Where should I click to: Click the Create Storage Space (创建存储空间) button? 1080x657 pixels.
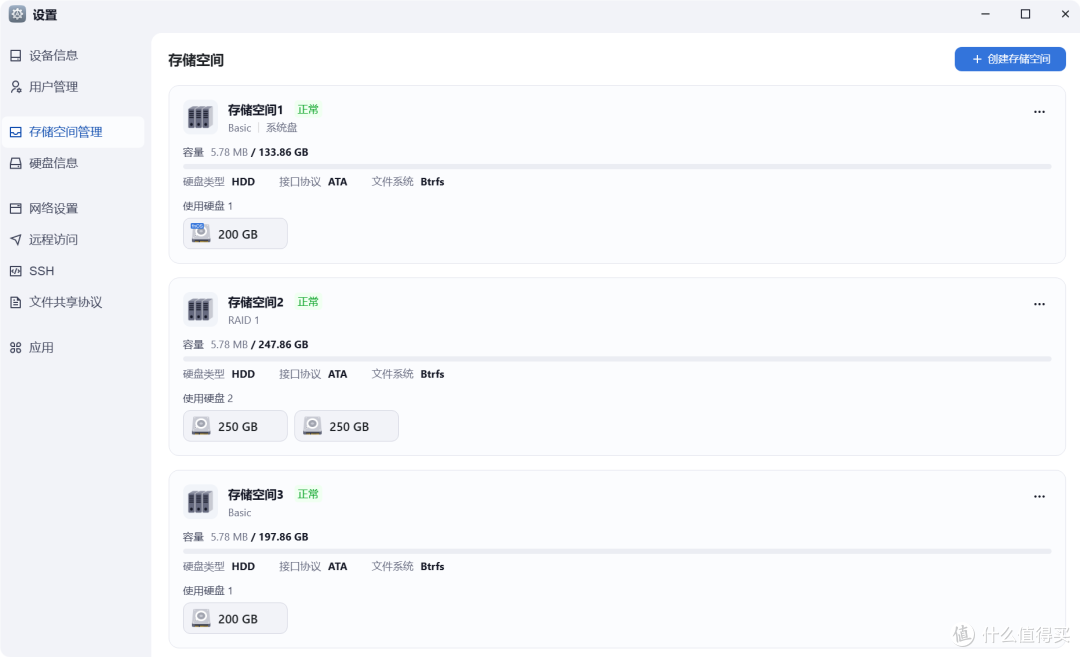(1010, 59)
